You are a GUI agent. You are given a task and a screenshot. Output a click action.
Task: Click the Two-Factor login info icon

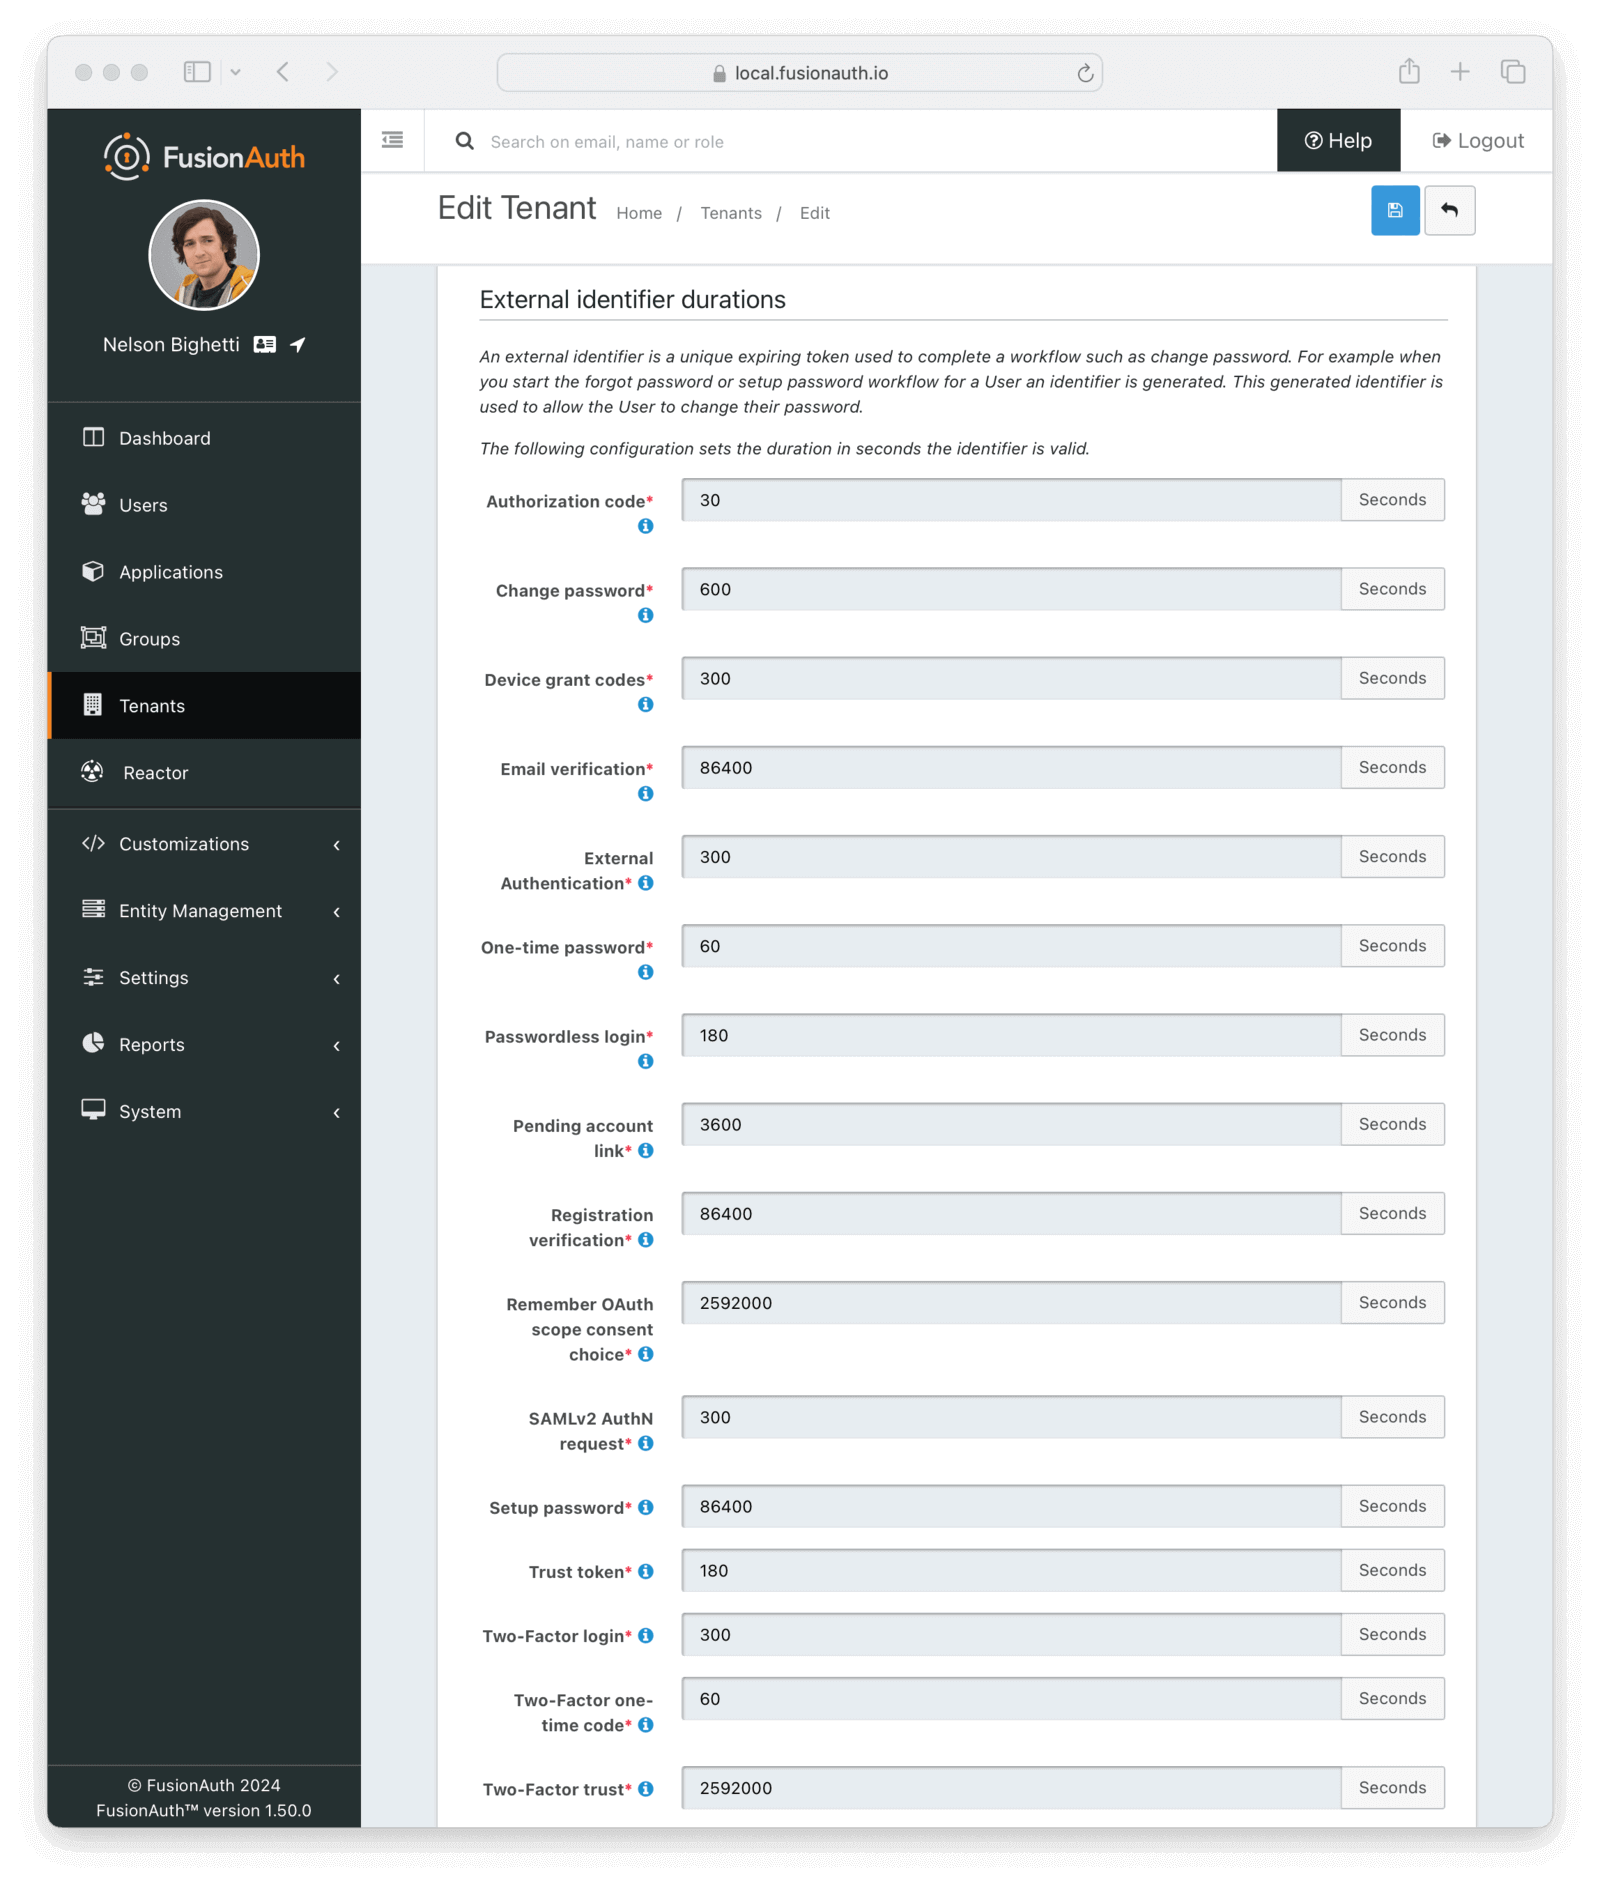pyautogui.click(x=646, y=1634)
